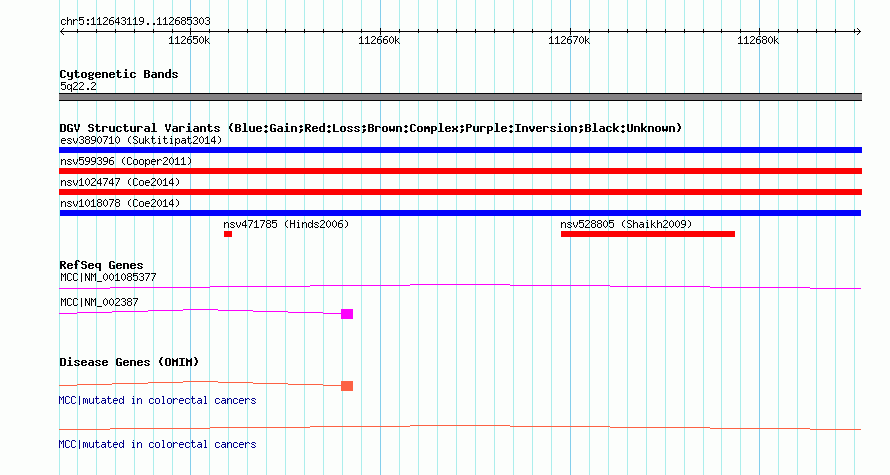Click the nsv599396 red loss variant bar

[x=460, y=171]
